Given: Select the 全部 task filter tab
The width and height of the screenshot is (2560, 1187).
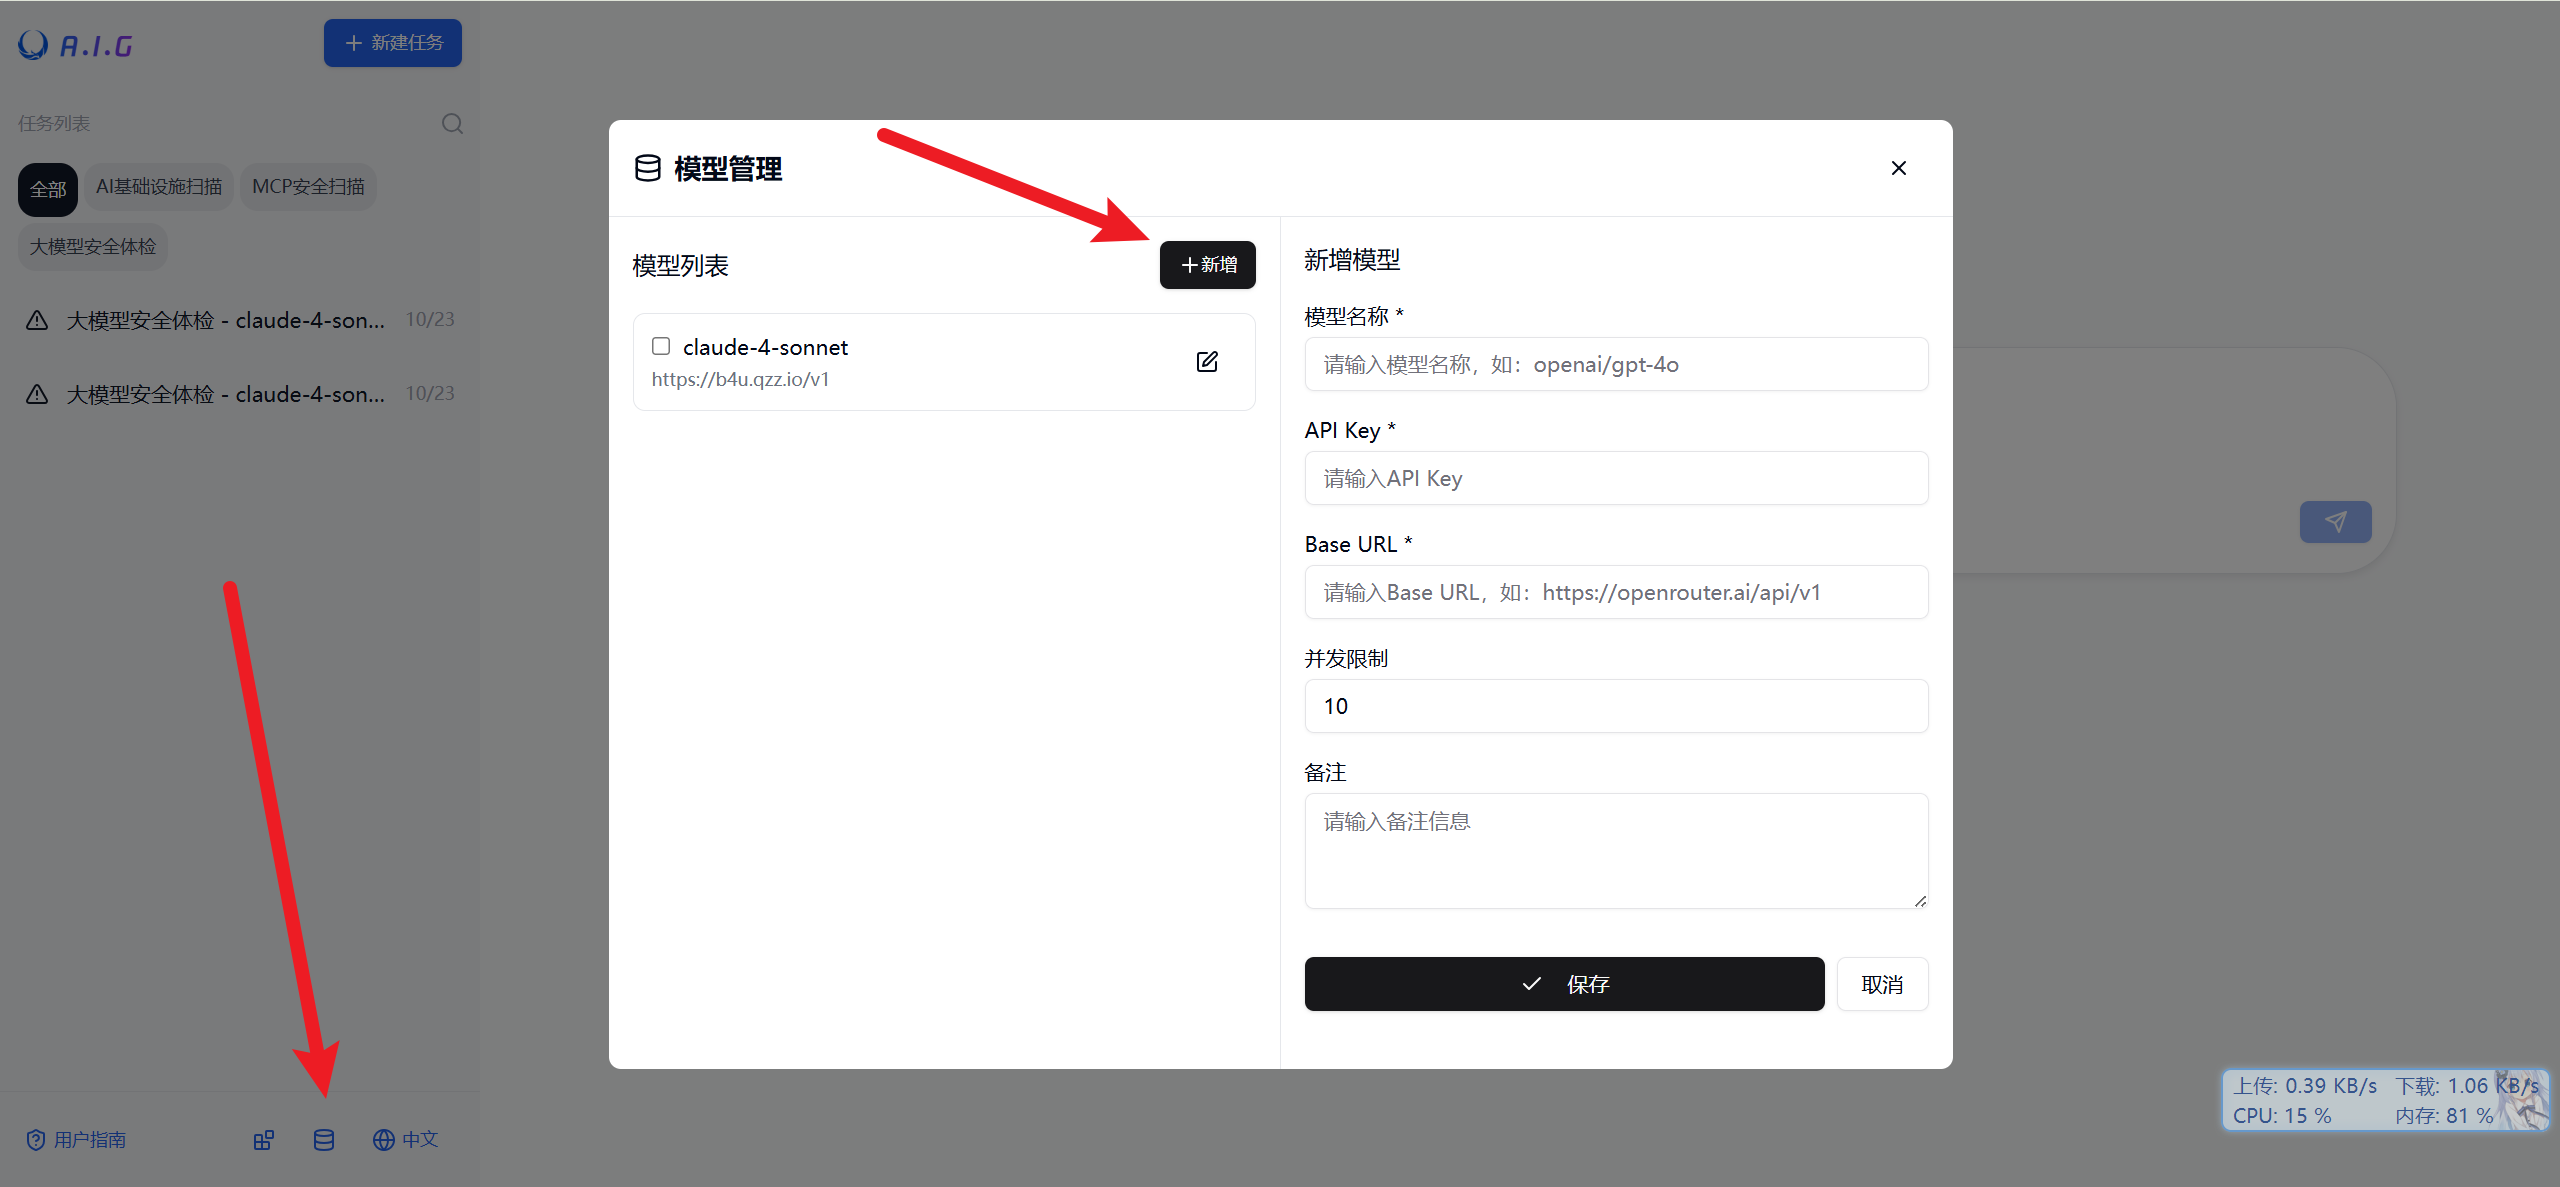Looking at the screenshot, I should pyautogui.click(x=48, y=189).
